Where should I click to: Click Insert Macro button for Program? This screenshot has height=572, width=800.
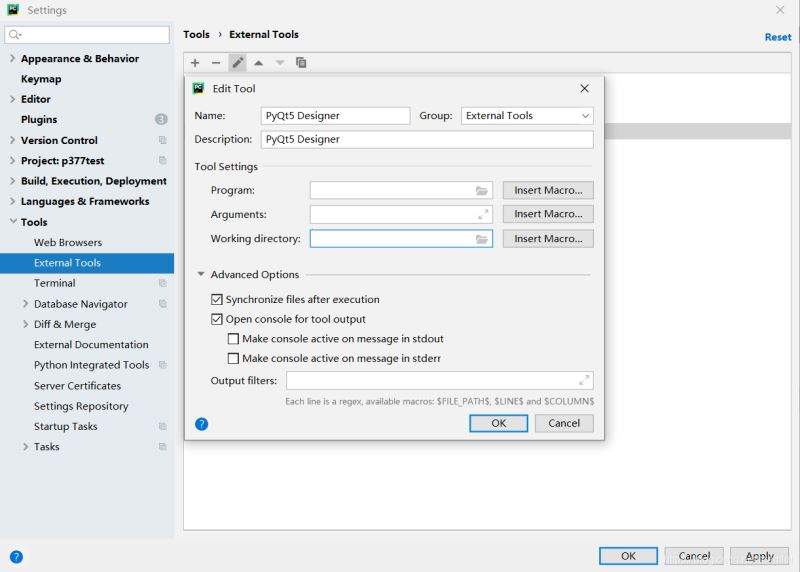pyautogui.click(x=548, y=190)
